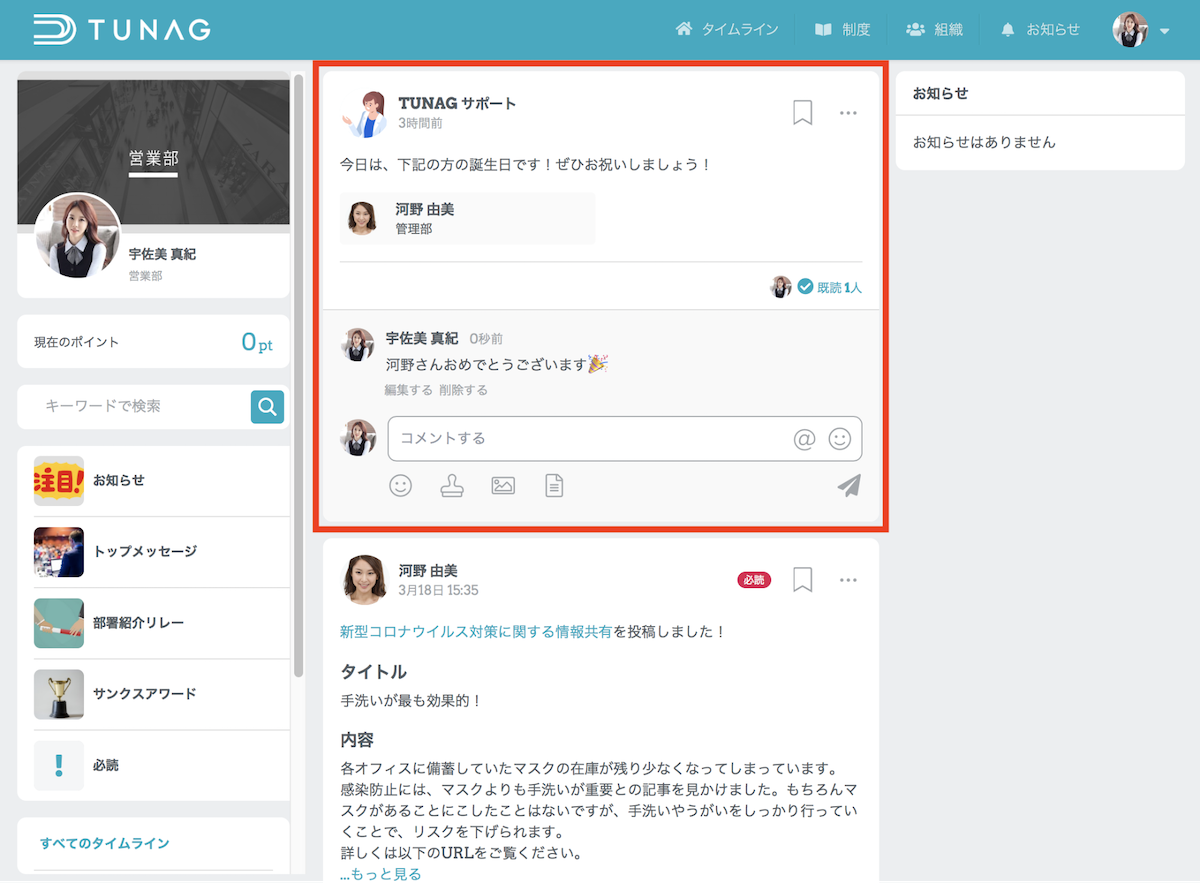Screen dimensions: 1200x883
Task: Click the 河野 由美 post author avatar
Action: [364, 580]
